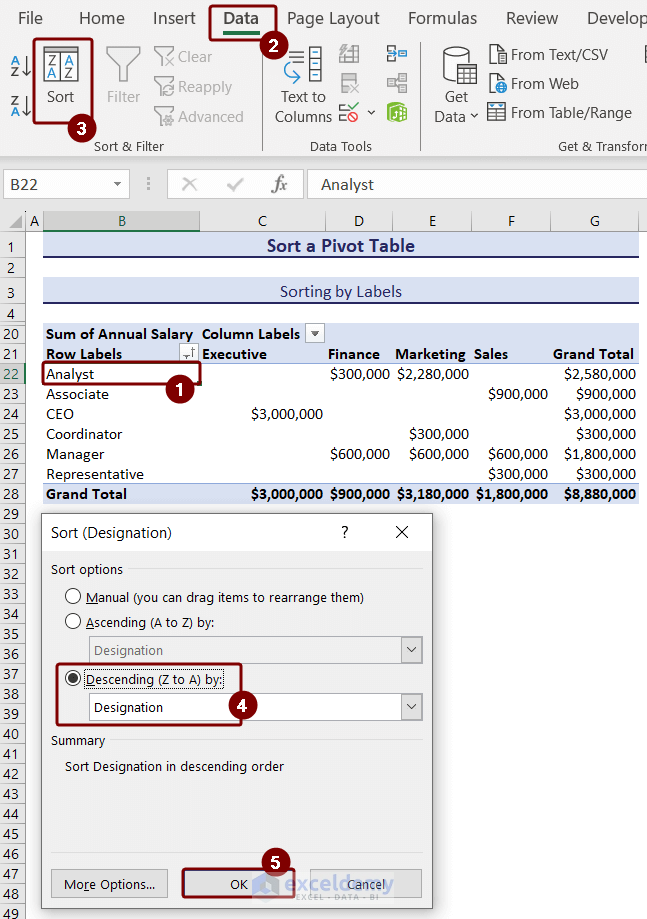Select row 22 header
This screenshot has height=919, width=647.
pos(12,373)
